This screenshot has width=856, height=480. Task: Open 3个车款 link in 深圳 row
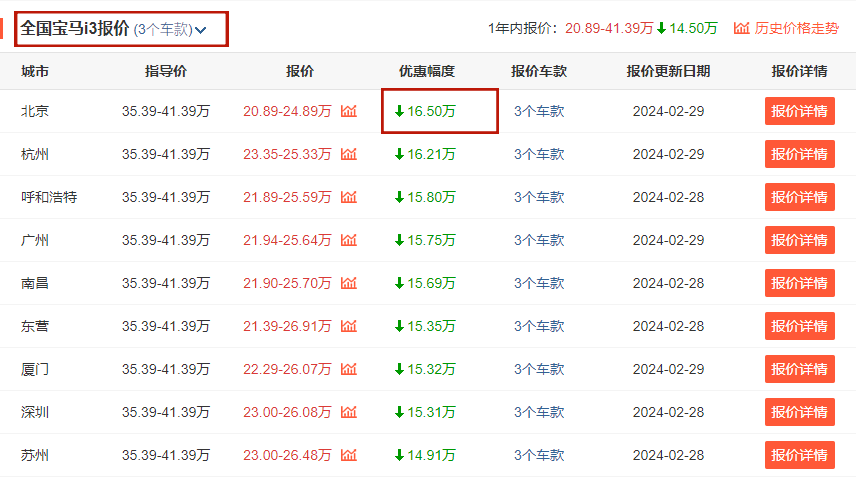coord(539,412)
